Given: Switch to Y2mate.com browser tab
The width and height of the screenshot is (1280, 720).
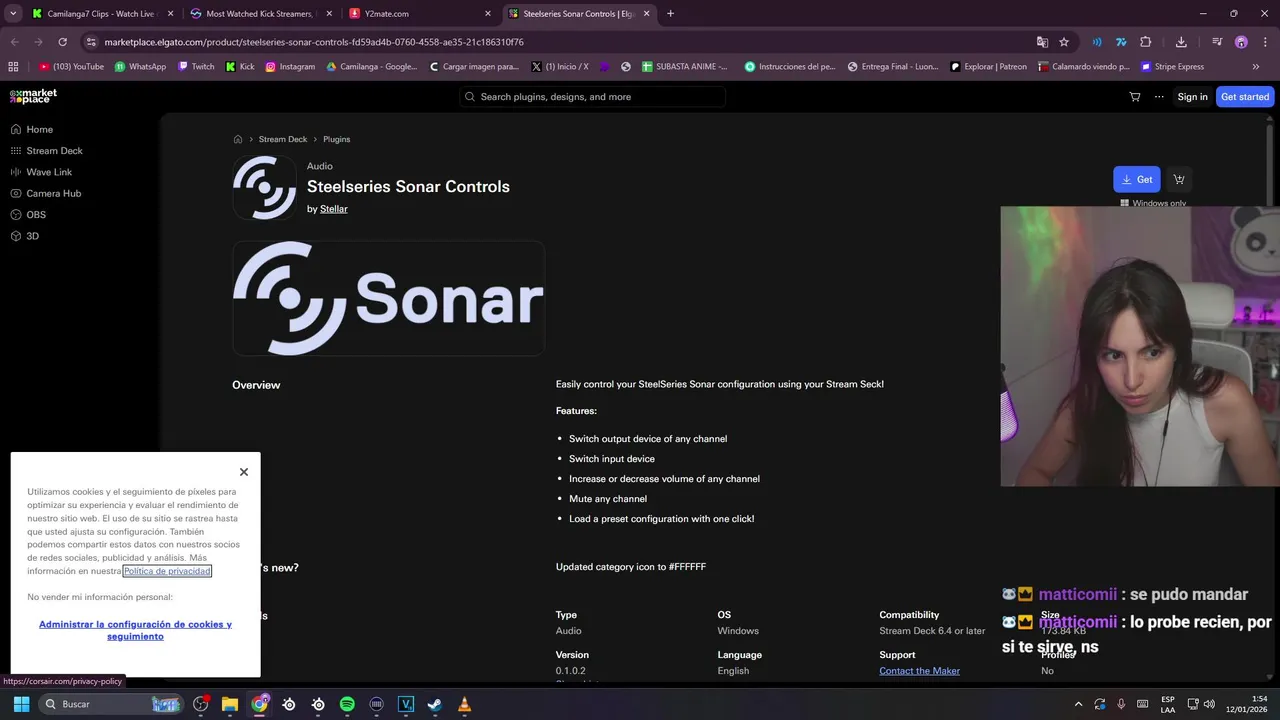Looking at the screenshot, I should (418, 14).
